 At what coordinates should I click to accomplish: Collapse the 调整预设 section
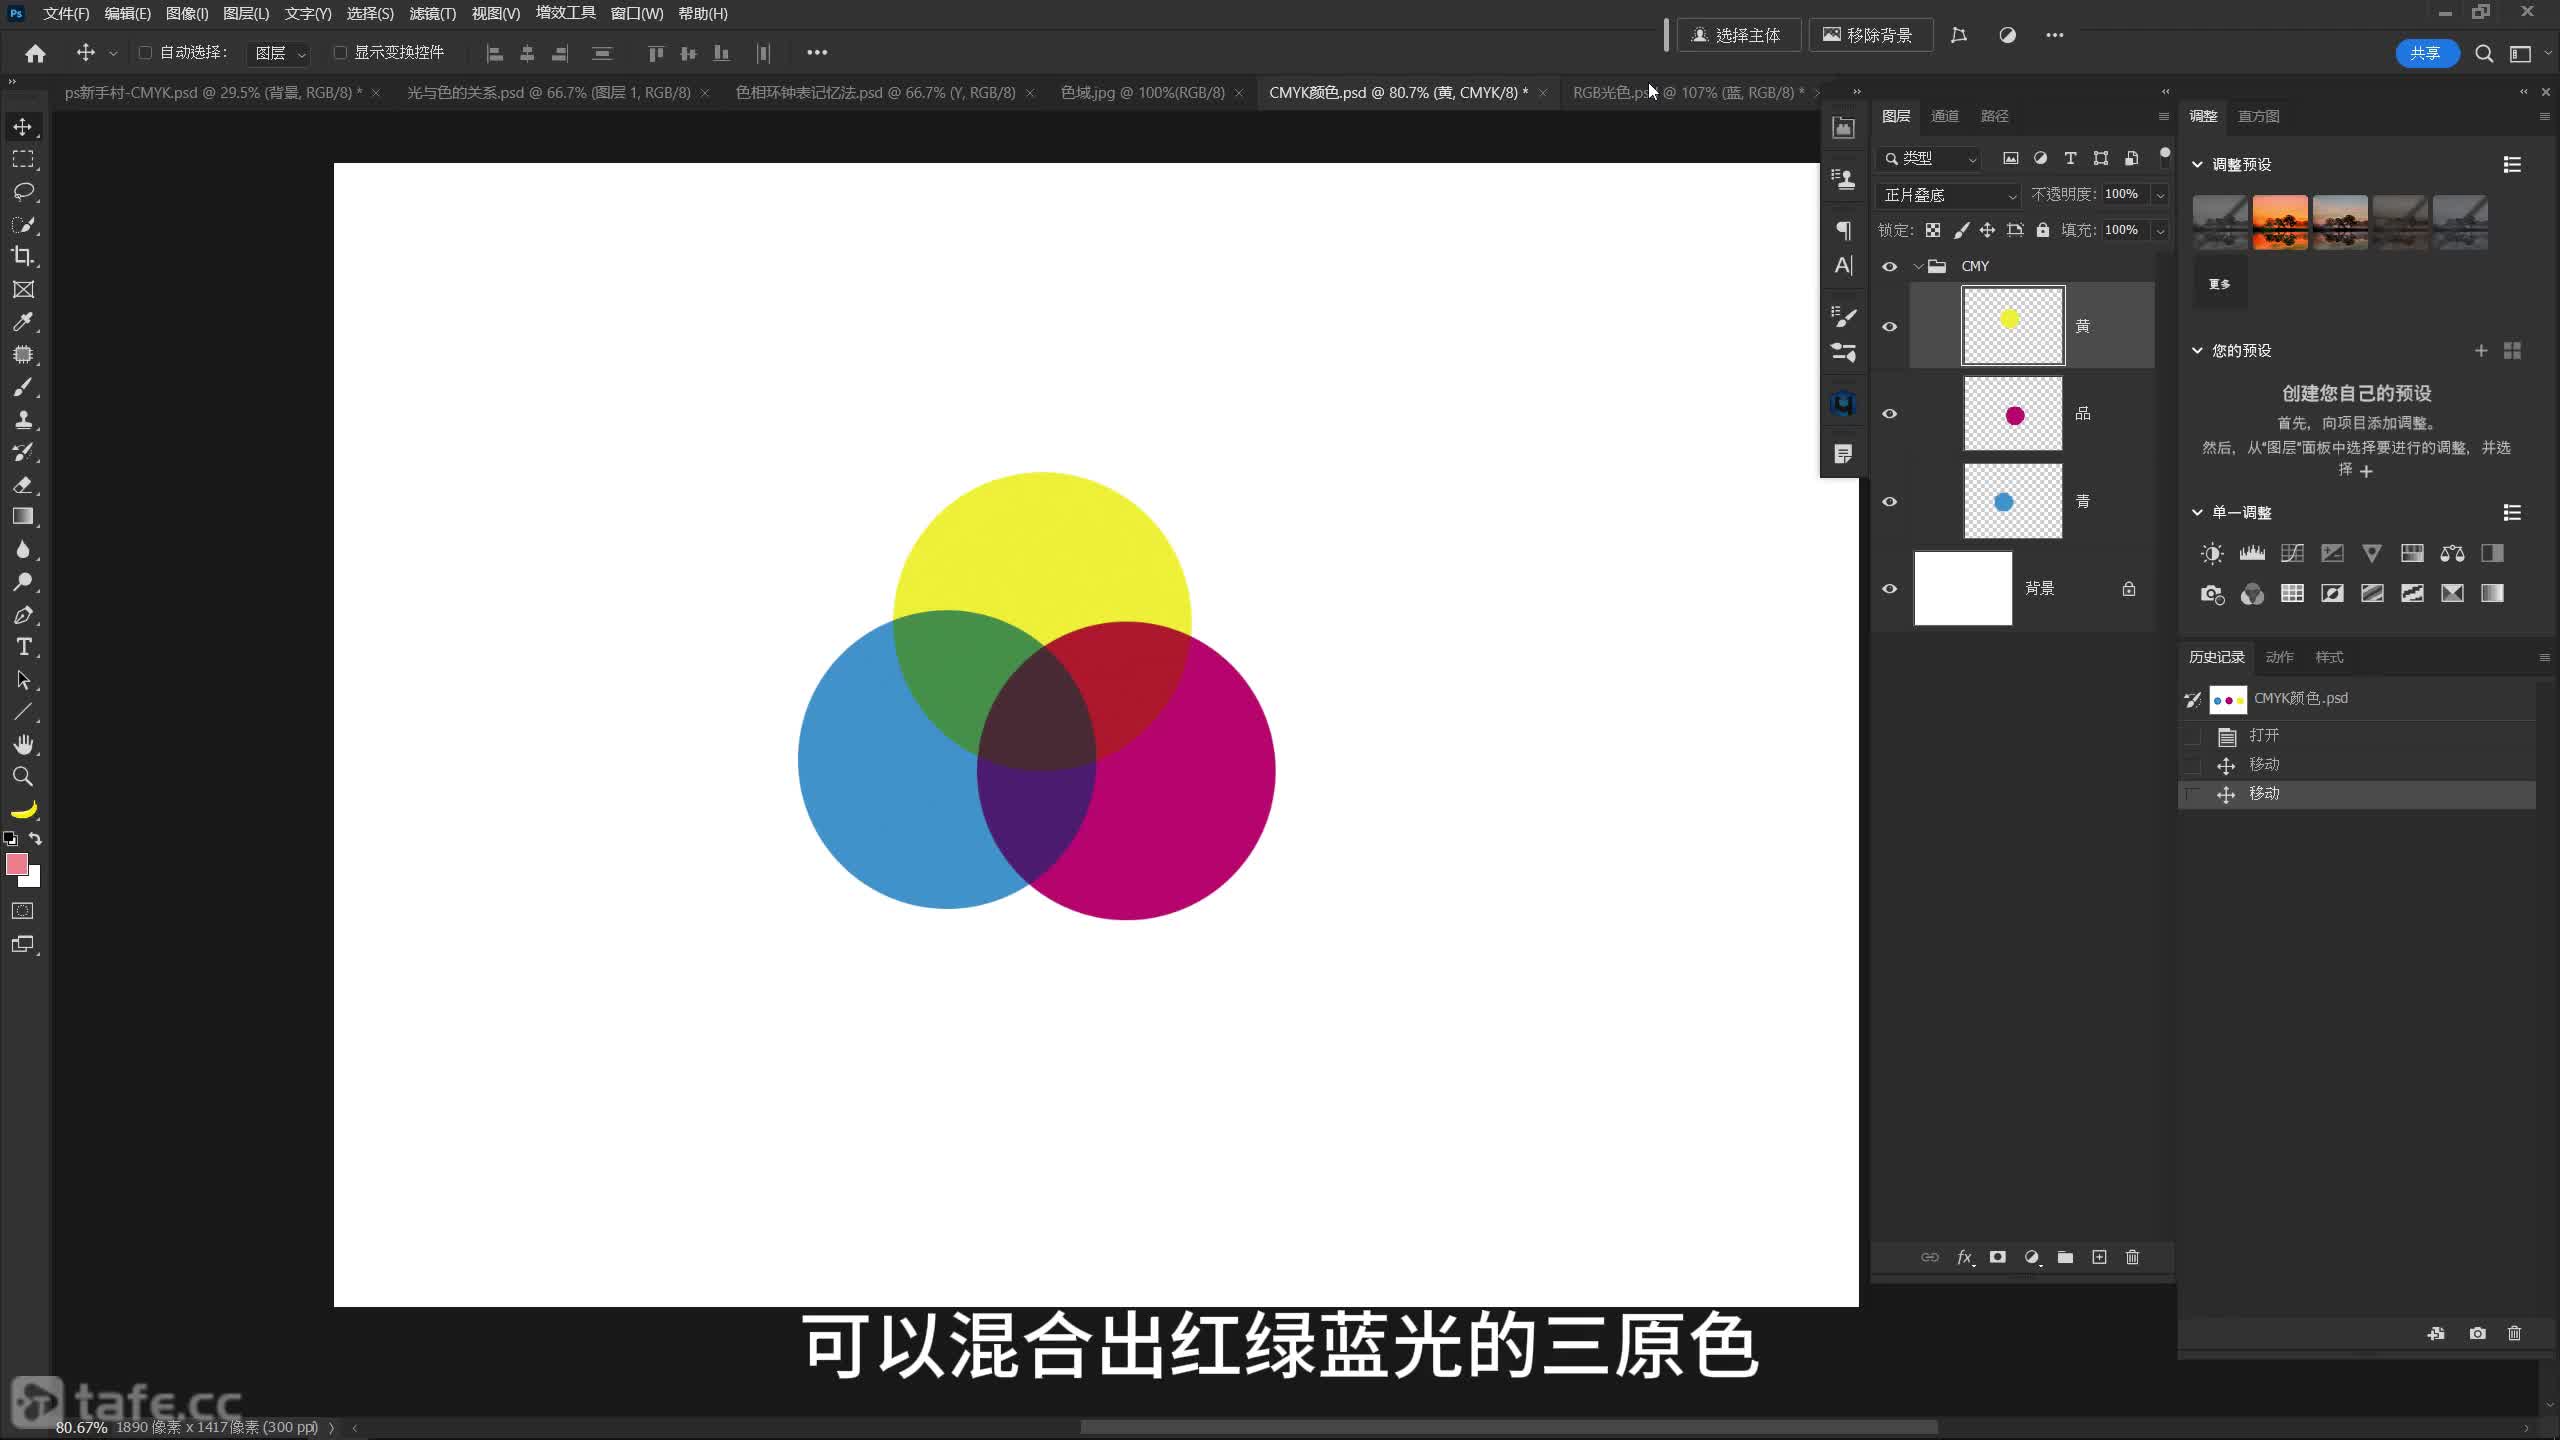2197,164
